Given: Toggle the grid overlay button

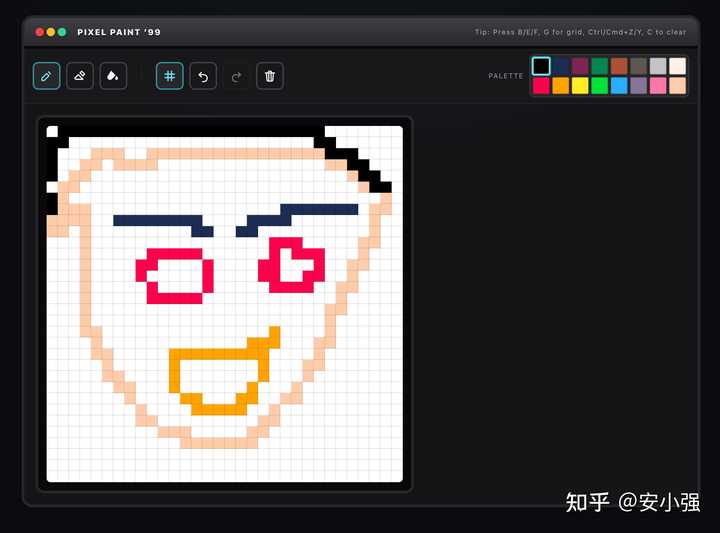Looking at the screenshot, I should (170, 76).
